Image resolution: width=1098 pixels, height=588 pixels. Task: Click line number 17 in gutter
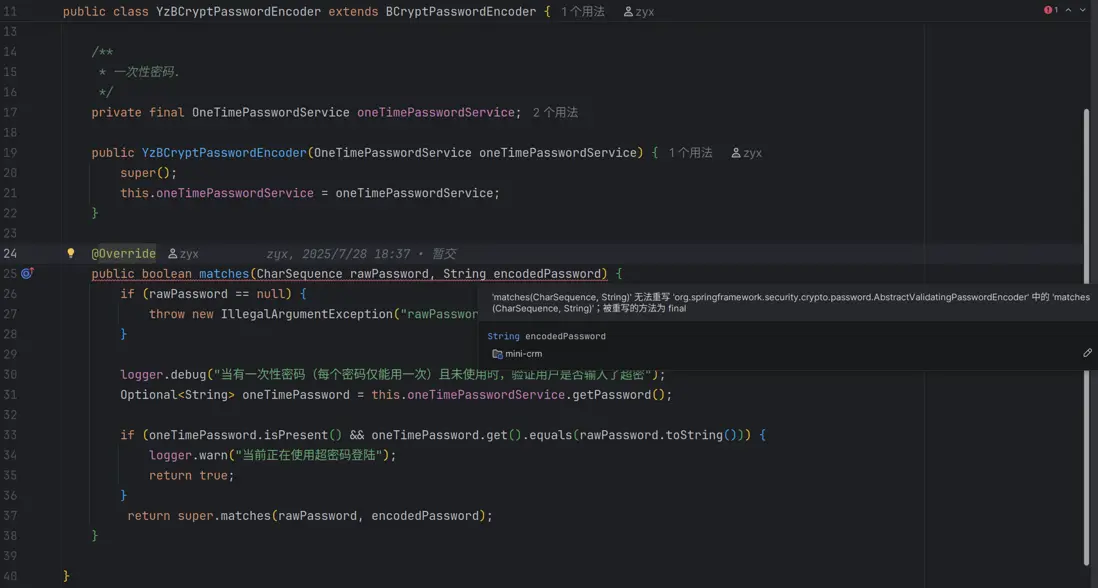click(10, 113)
